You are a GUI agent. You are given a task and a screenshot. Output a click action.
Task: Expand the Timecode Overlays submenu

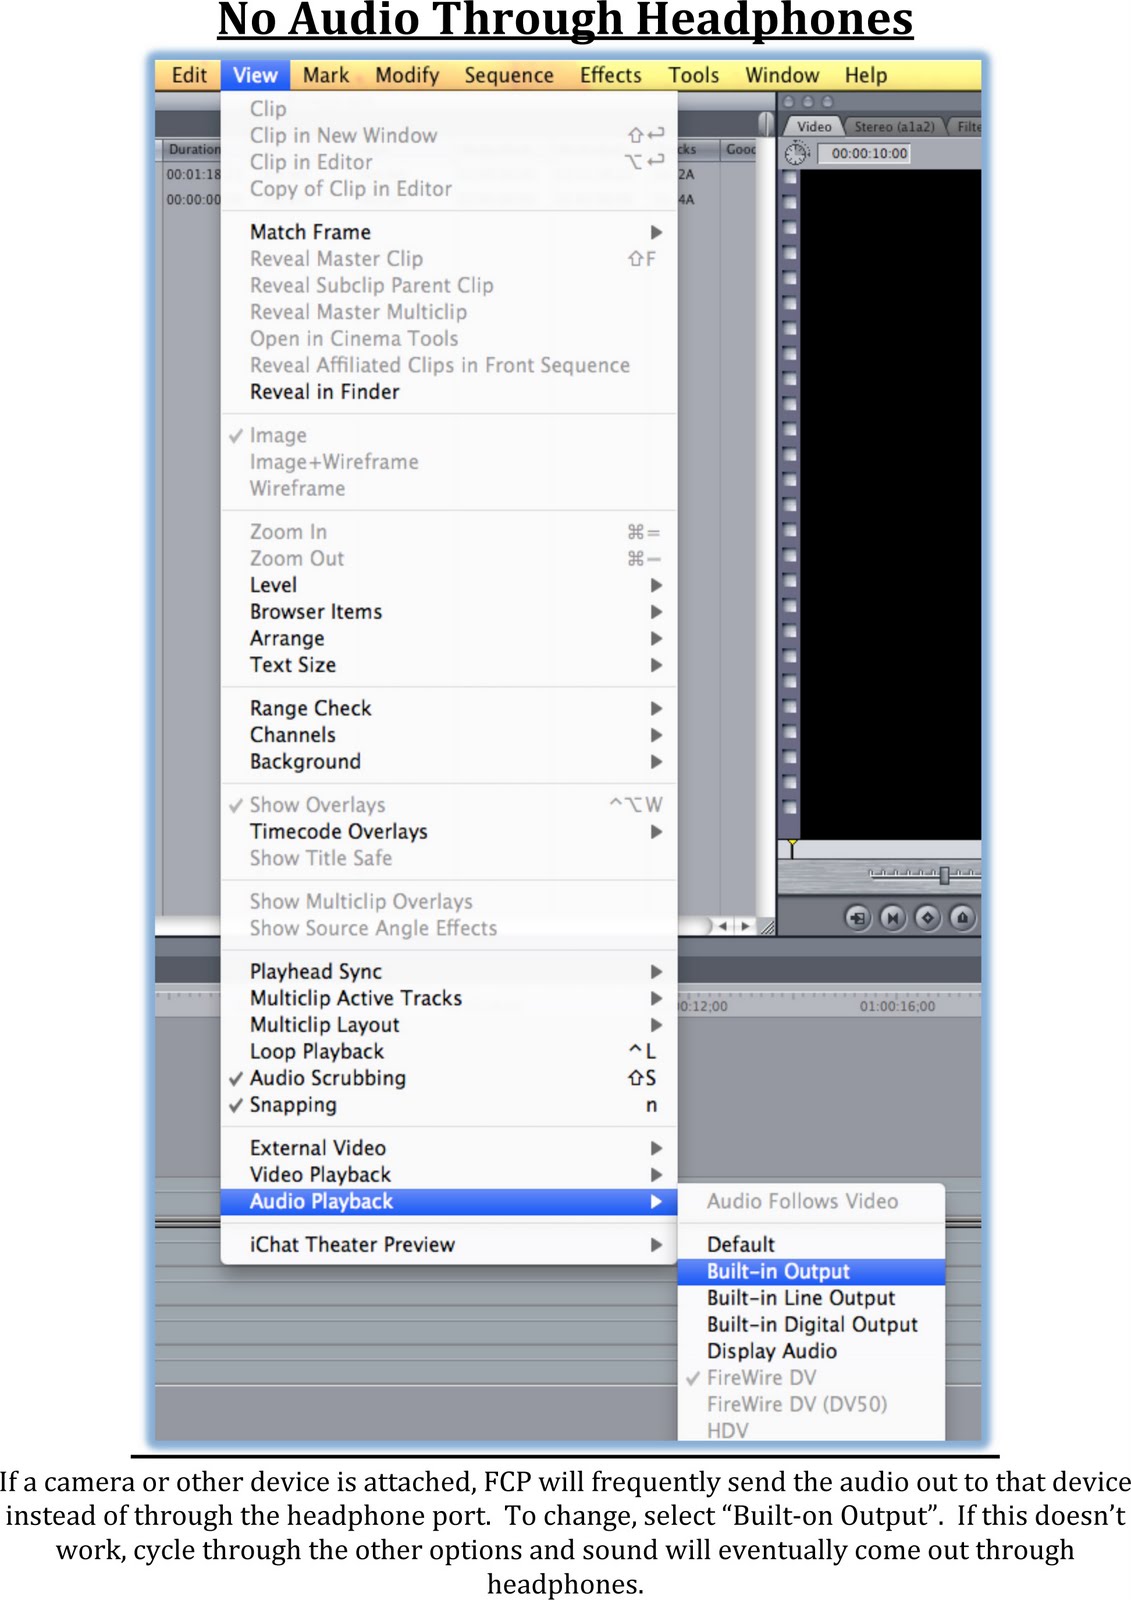(448, 832)
